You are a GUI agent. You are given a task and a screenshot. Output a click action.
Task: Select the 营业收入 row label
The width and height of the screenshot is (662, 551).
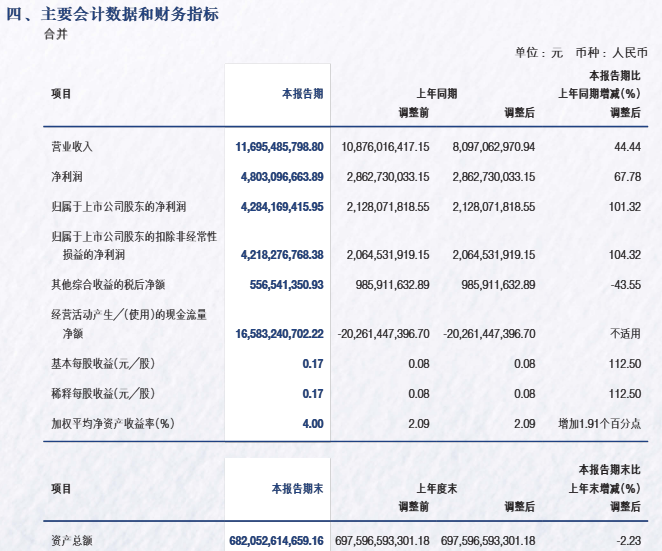(x=72, y=146)
